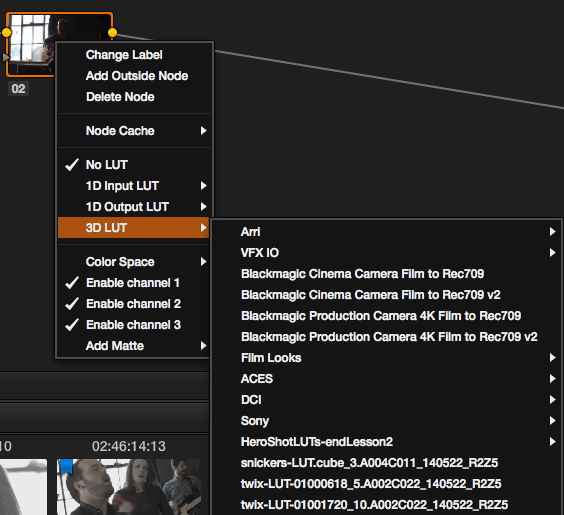Choose Change Label from context menu

pos(134,55)
